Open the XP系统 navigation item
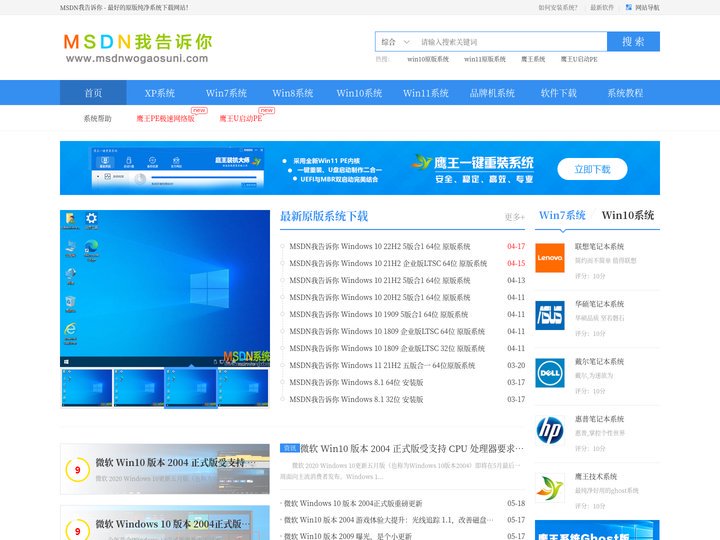This screenshot has width=720, height=540. pyautogui.click(x=160, y=93)
